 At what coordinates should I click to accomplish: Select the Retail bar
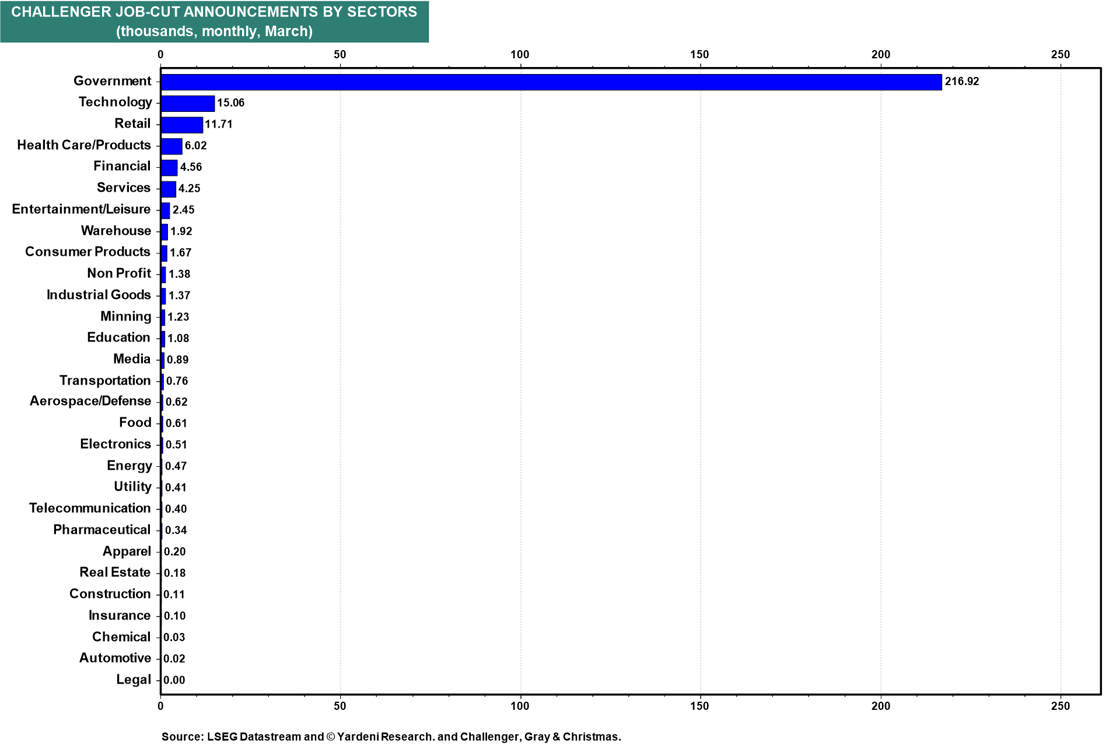(181, 124)
